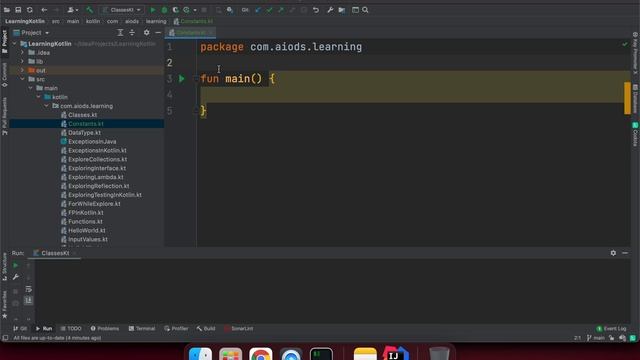This screenshot has height=360, width=640.
Task: Click 'kotlin' in the breadcrumb bar
Action: pos(93,21)
